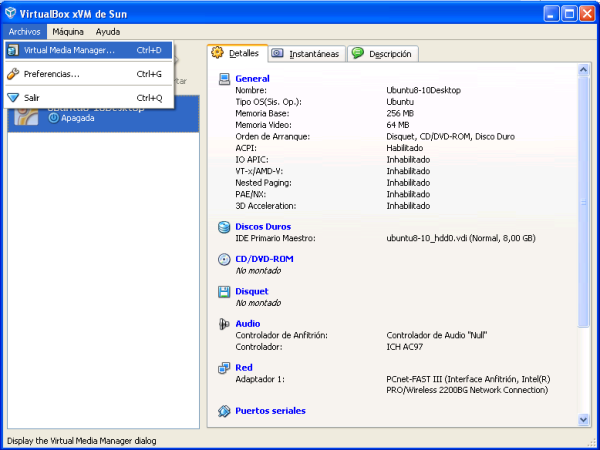The image size is (600, 450).
Task: Click the Disquet floppy icon
Action: click(224, 292)
